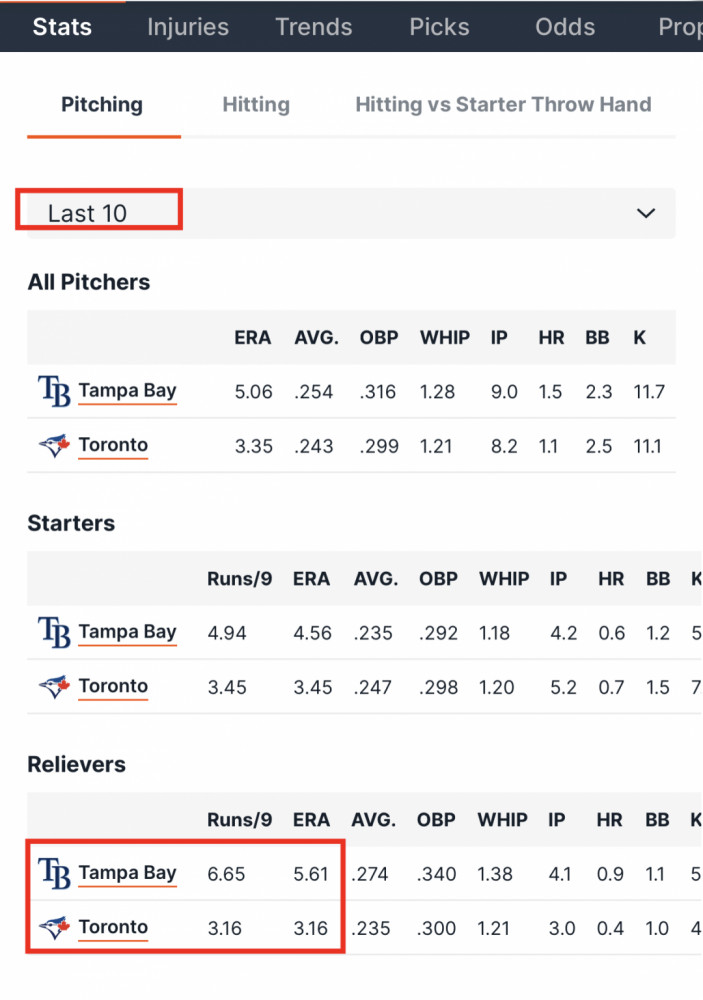Click Tampa Bay logo in Starters table
703x1000 pixels.
pyautogui.click(x=54, y=632)
